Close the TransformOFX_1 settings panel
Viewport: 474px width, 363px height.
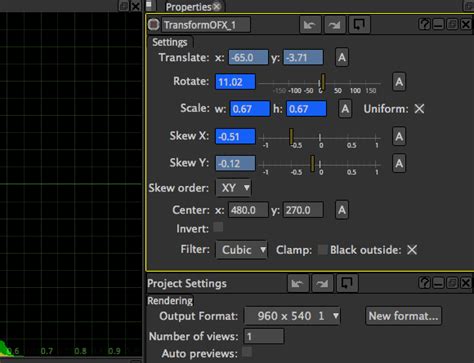tap(466, 24)
